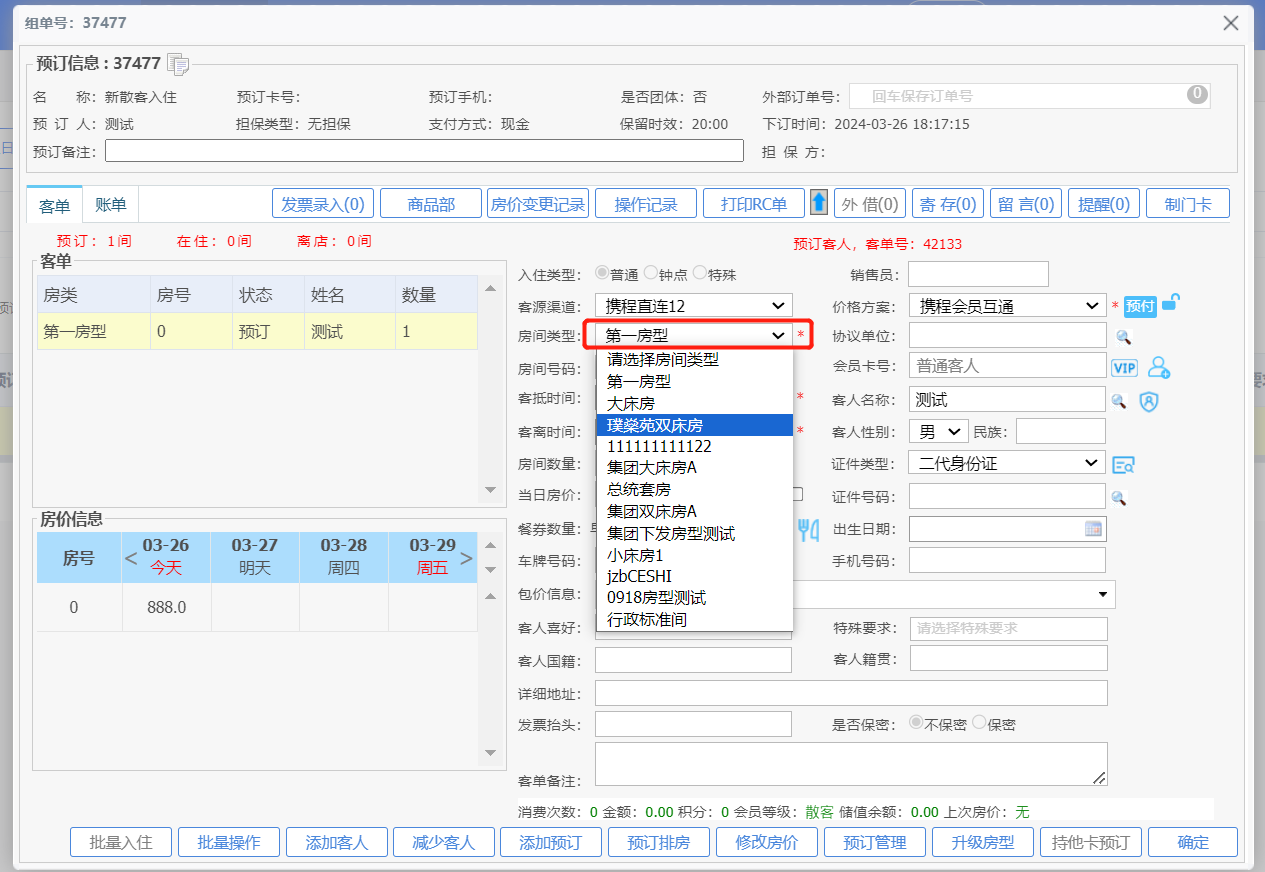Click the 升级房型 button

click(x=983, y=842)
